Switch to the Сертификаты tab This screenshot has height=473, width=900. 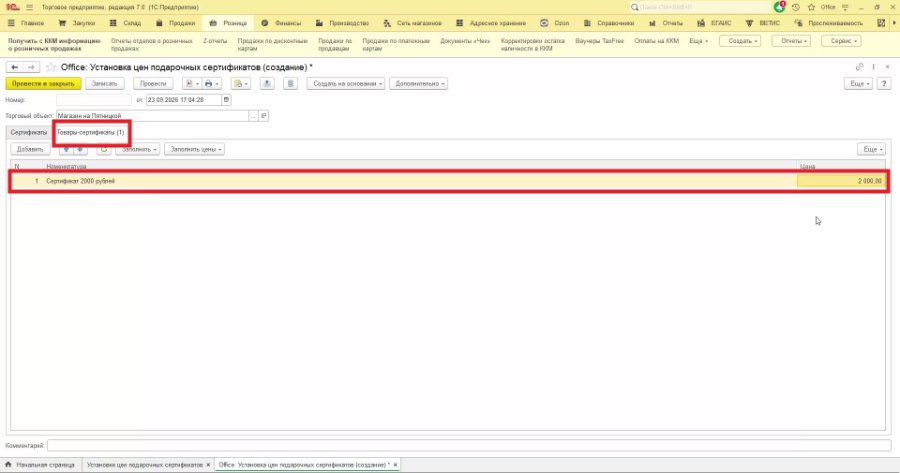[29, 133]
